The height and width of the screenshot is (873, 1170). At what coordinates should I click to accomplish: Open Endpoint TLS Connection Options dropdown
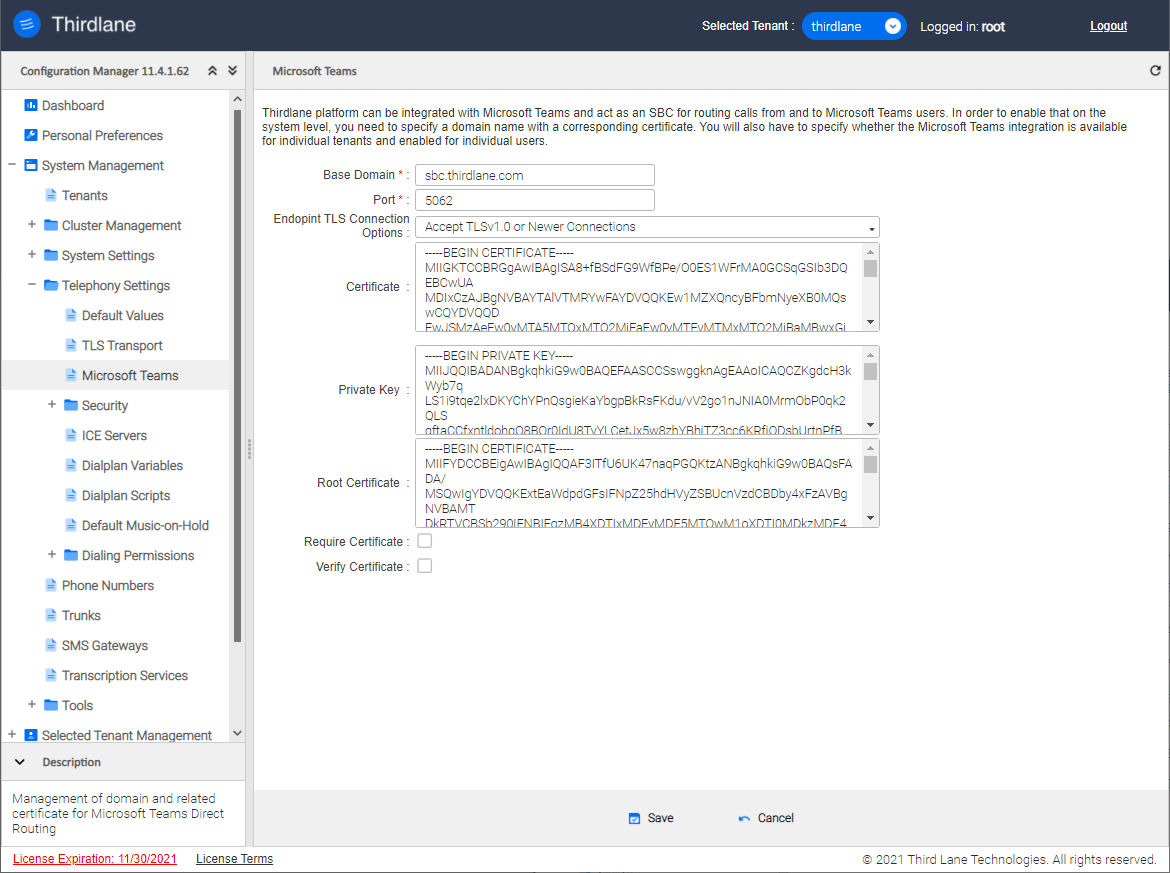click(647, 227)
